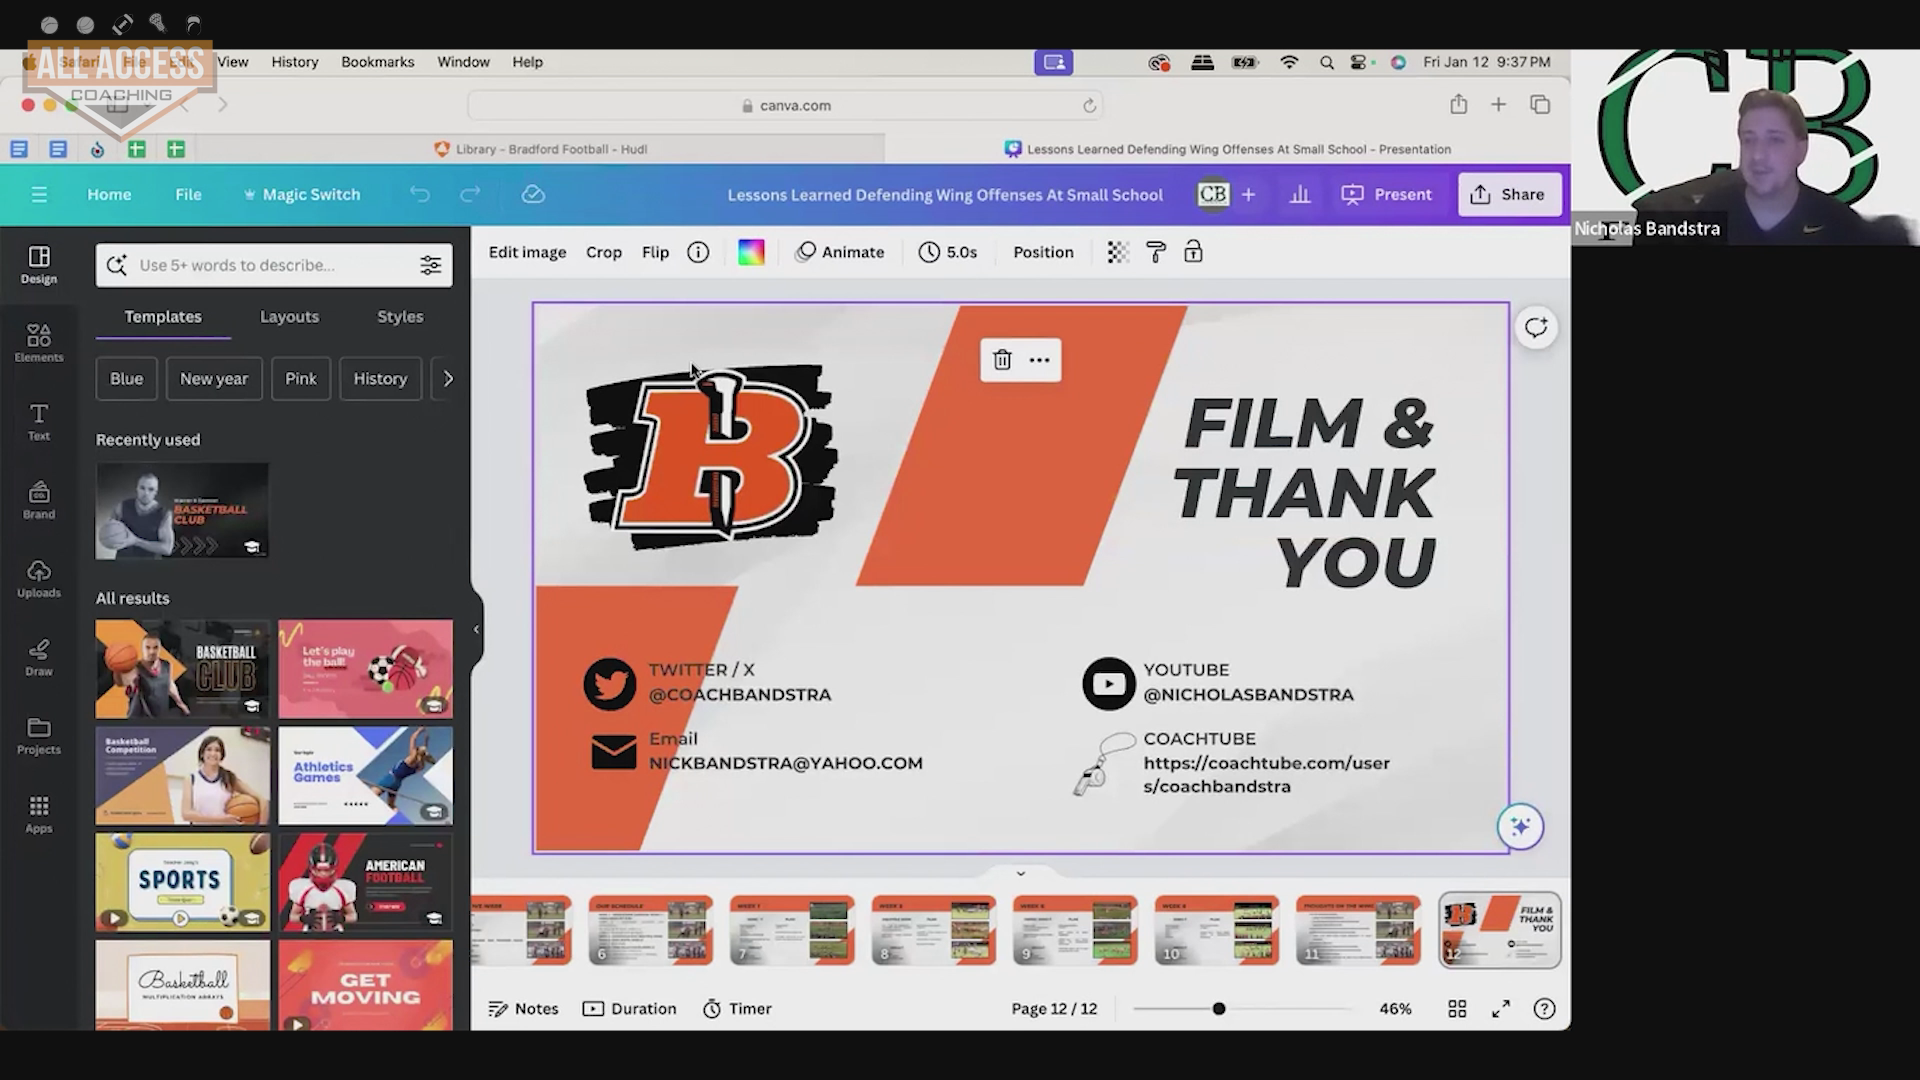1920x1080 pixels.
Task: Open the Safari share icon
Action: click(x=1459, y=104)
